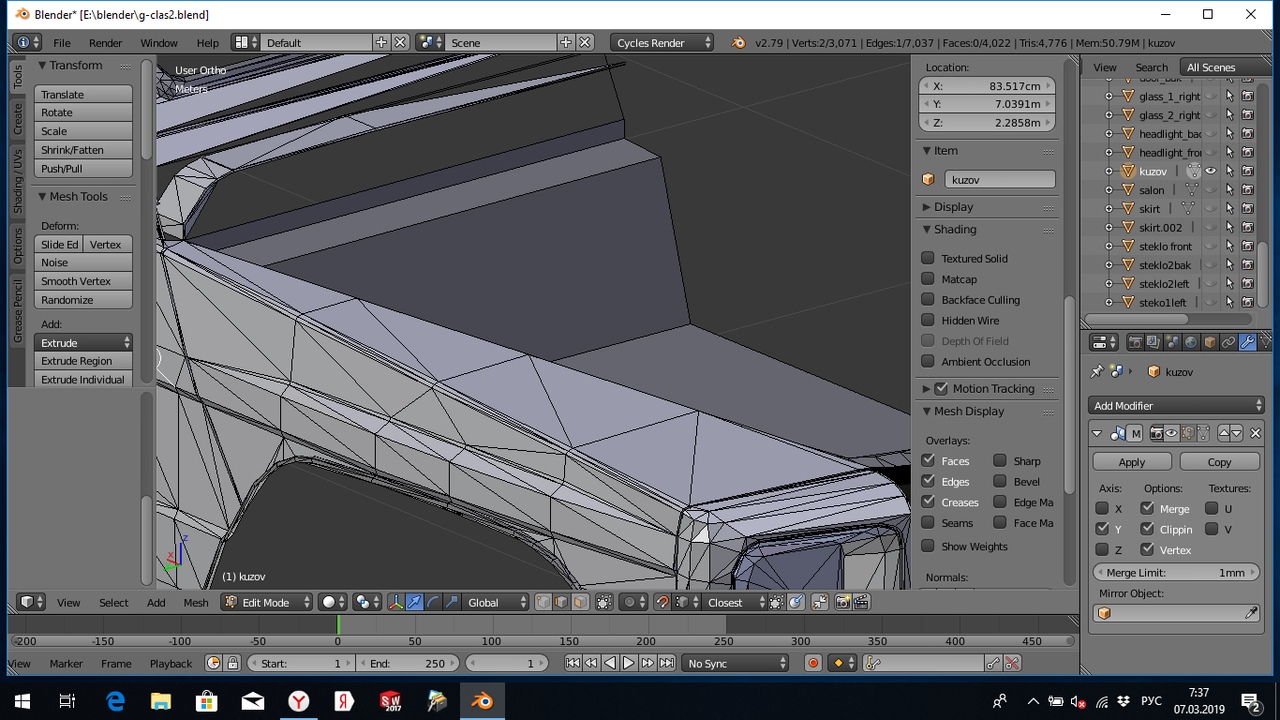Toggle proportional editing icon in header
The width and height of the screenshot is (1280, 720).
630,602
